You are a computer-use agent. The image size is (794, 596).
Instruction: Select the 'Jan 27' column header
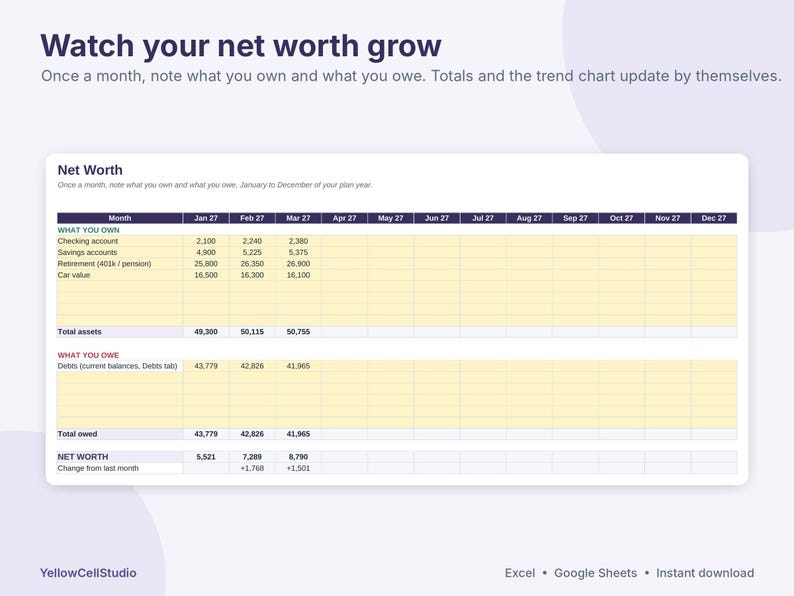coord(206,218)
